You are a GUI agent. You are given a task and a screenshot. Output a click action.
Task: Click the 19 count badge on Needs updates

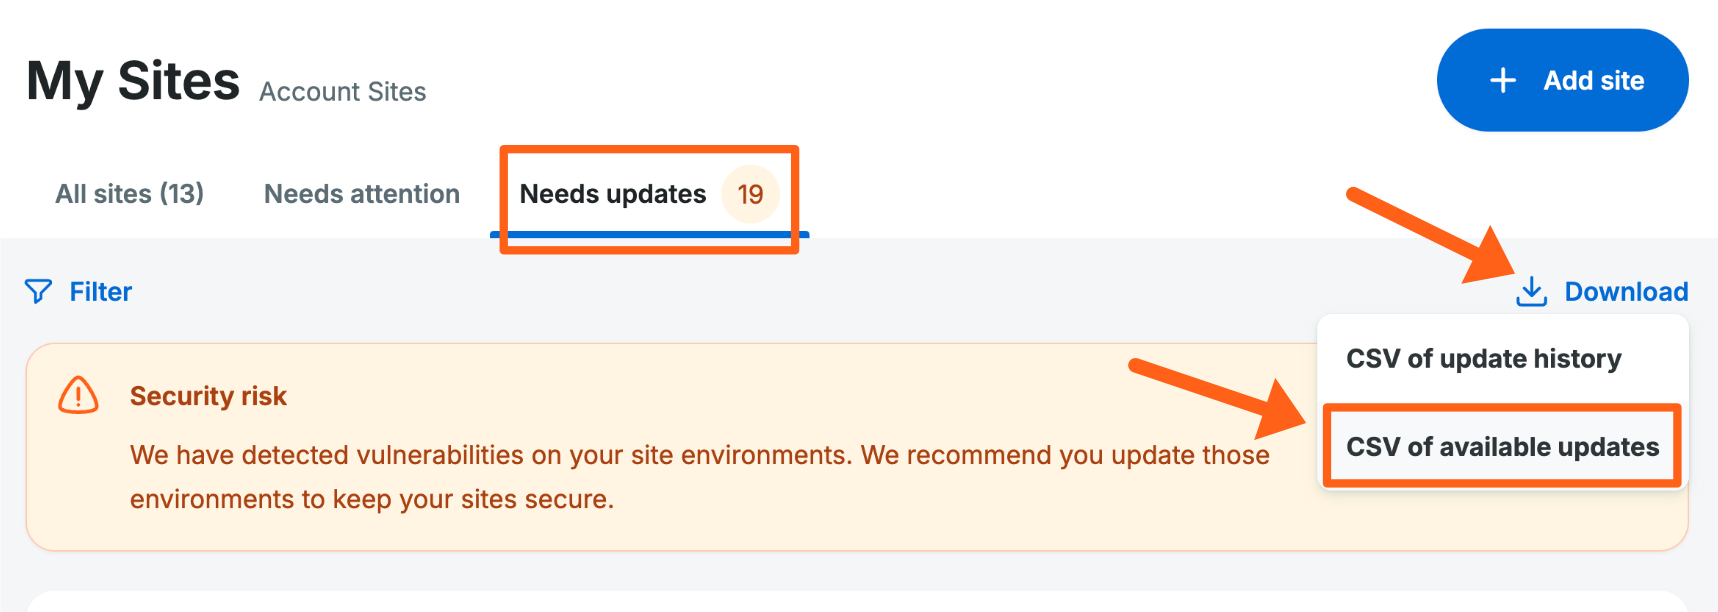point(750,194)
